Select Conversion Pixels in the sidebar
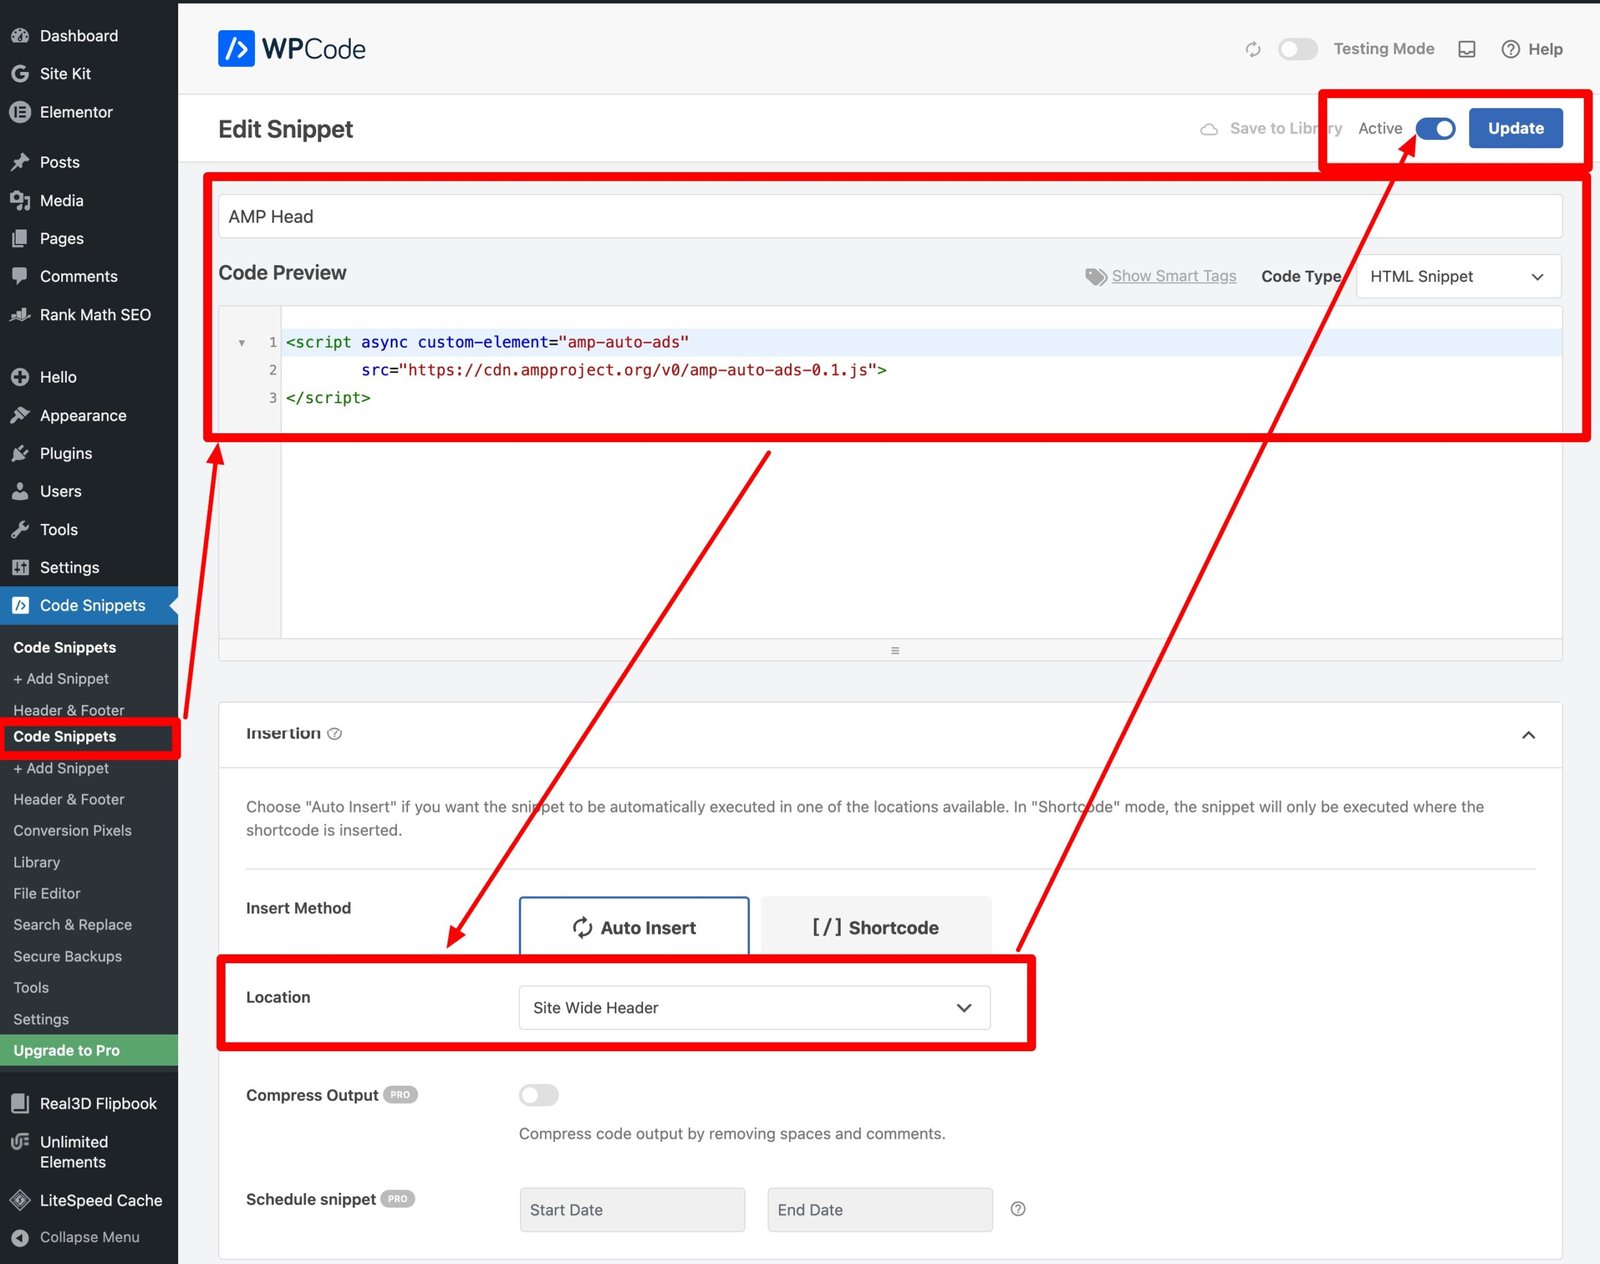 (72, 830)
